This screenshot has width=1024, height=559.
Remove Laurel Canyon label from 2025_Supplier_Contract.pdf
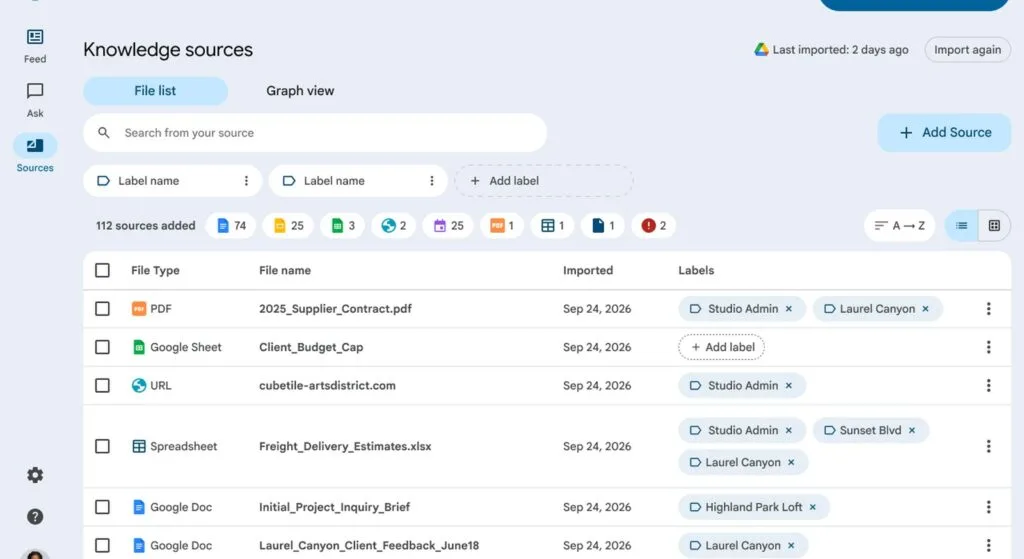pos(925,309)
